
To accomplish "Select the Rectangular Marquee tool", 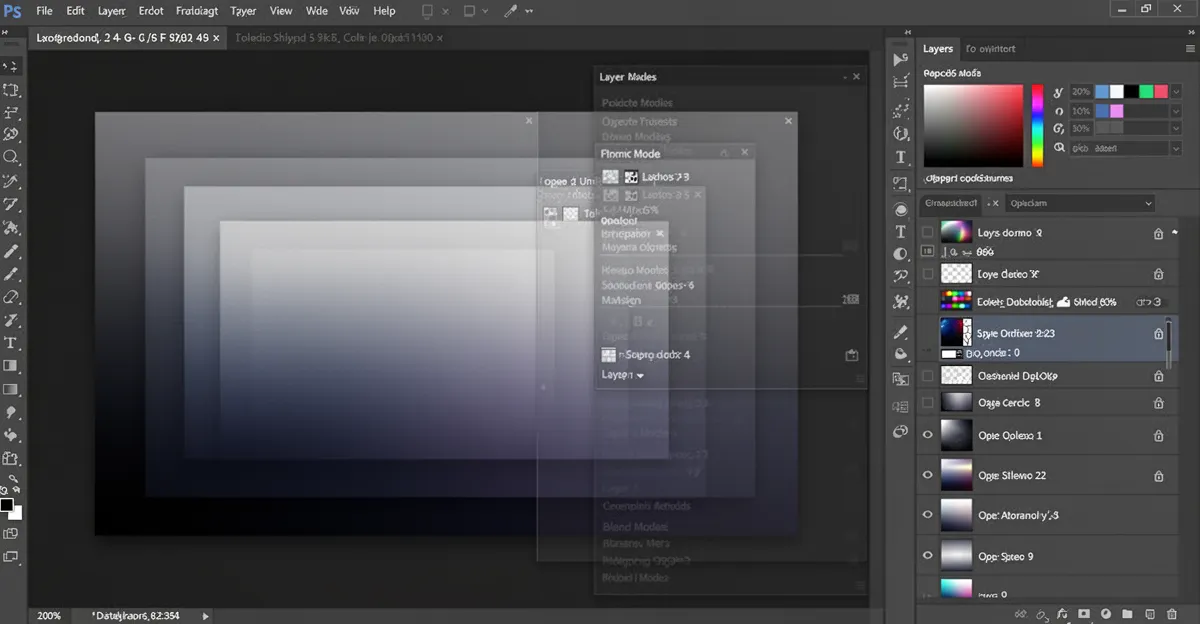I will [11, 90].
